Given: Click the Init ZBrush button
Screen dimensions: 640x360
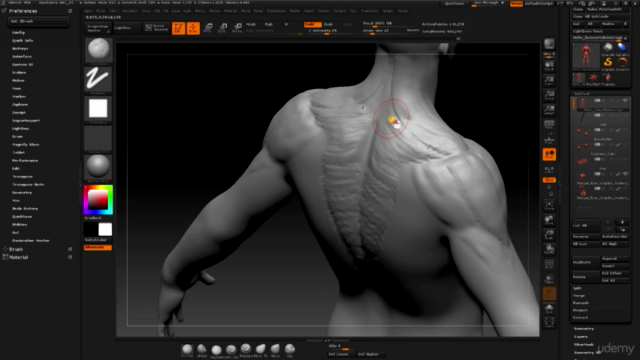Looking at the screenshot, I should pos(39,21).
